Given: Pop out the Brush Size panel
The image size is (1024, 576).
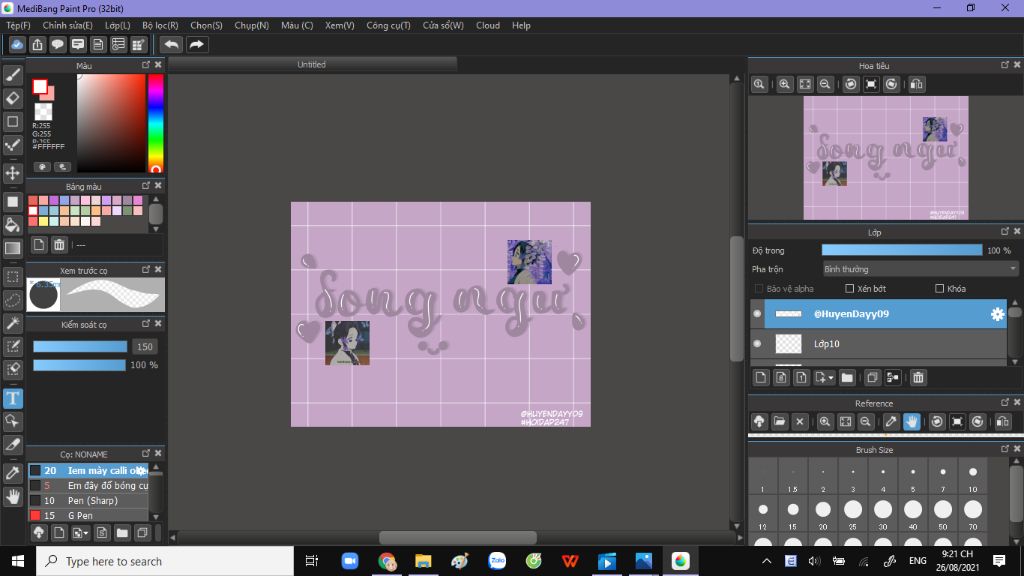Looking at the screenshot, I should coord(1004,449).
